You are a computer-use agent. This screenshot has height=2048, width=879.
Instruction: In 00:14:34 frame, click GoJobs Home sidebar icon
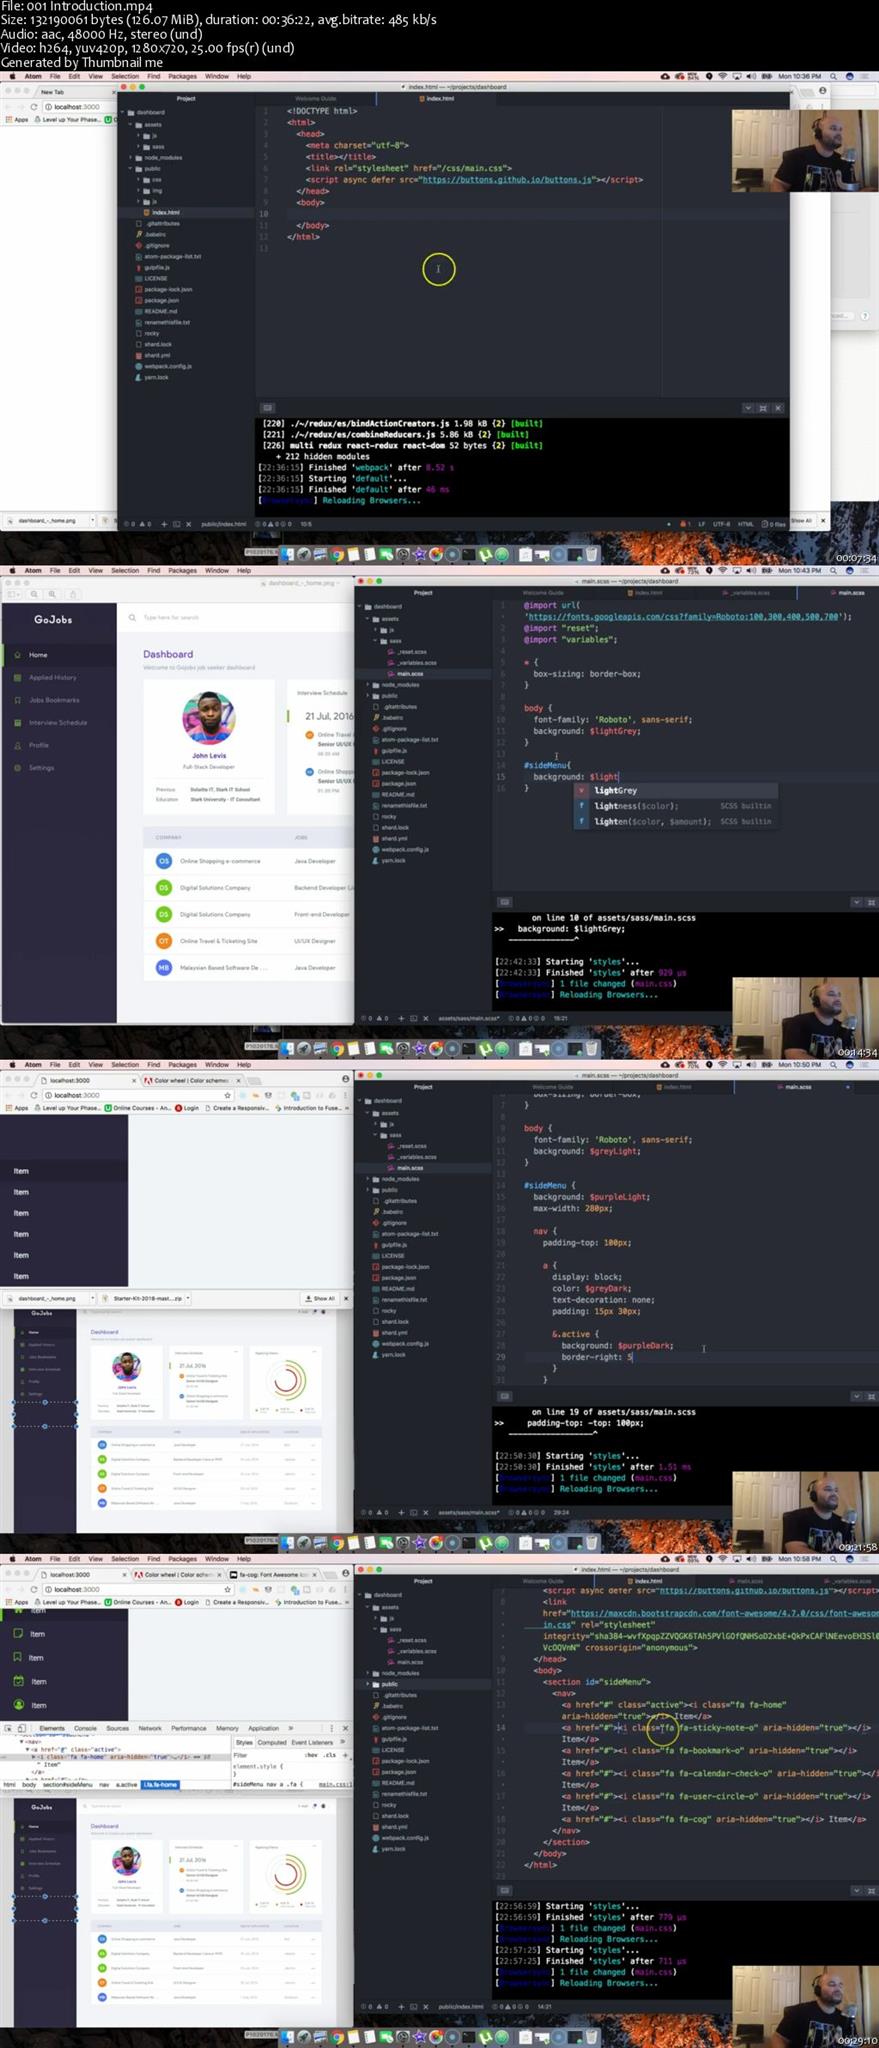[17, 655]
